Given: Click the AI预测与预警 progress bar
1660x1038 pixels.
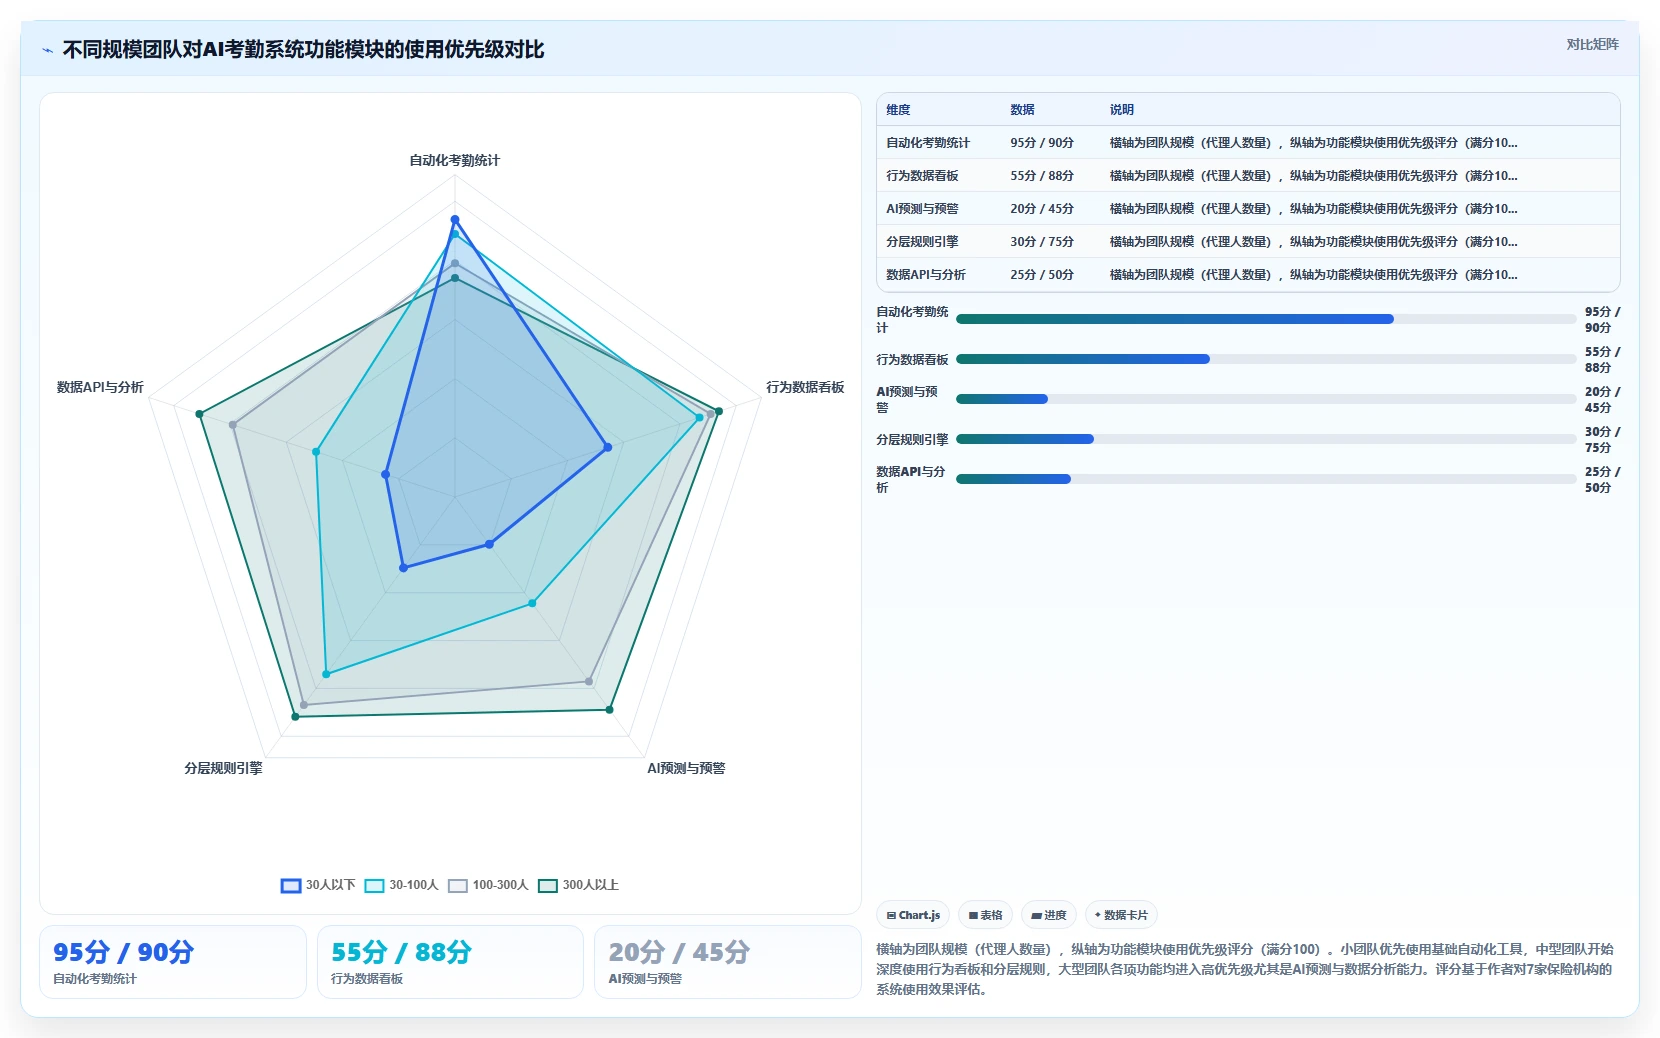Looking at the screenshot, I should [1266, 399].
